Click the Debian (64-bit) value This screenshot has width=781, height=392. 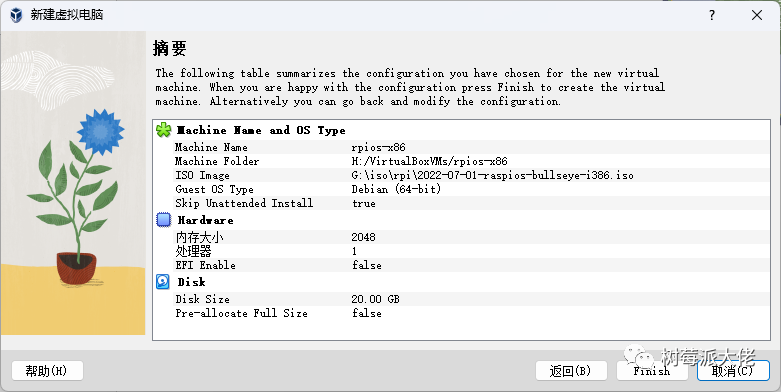click(x=396, y=189)
